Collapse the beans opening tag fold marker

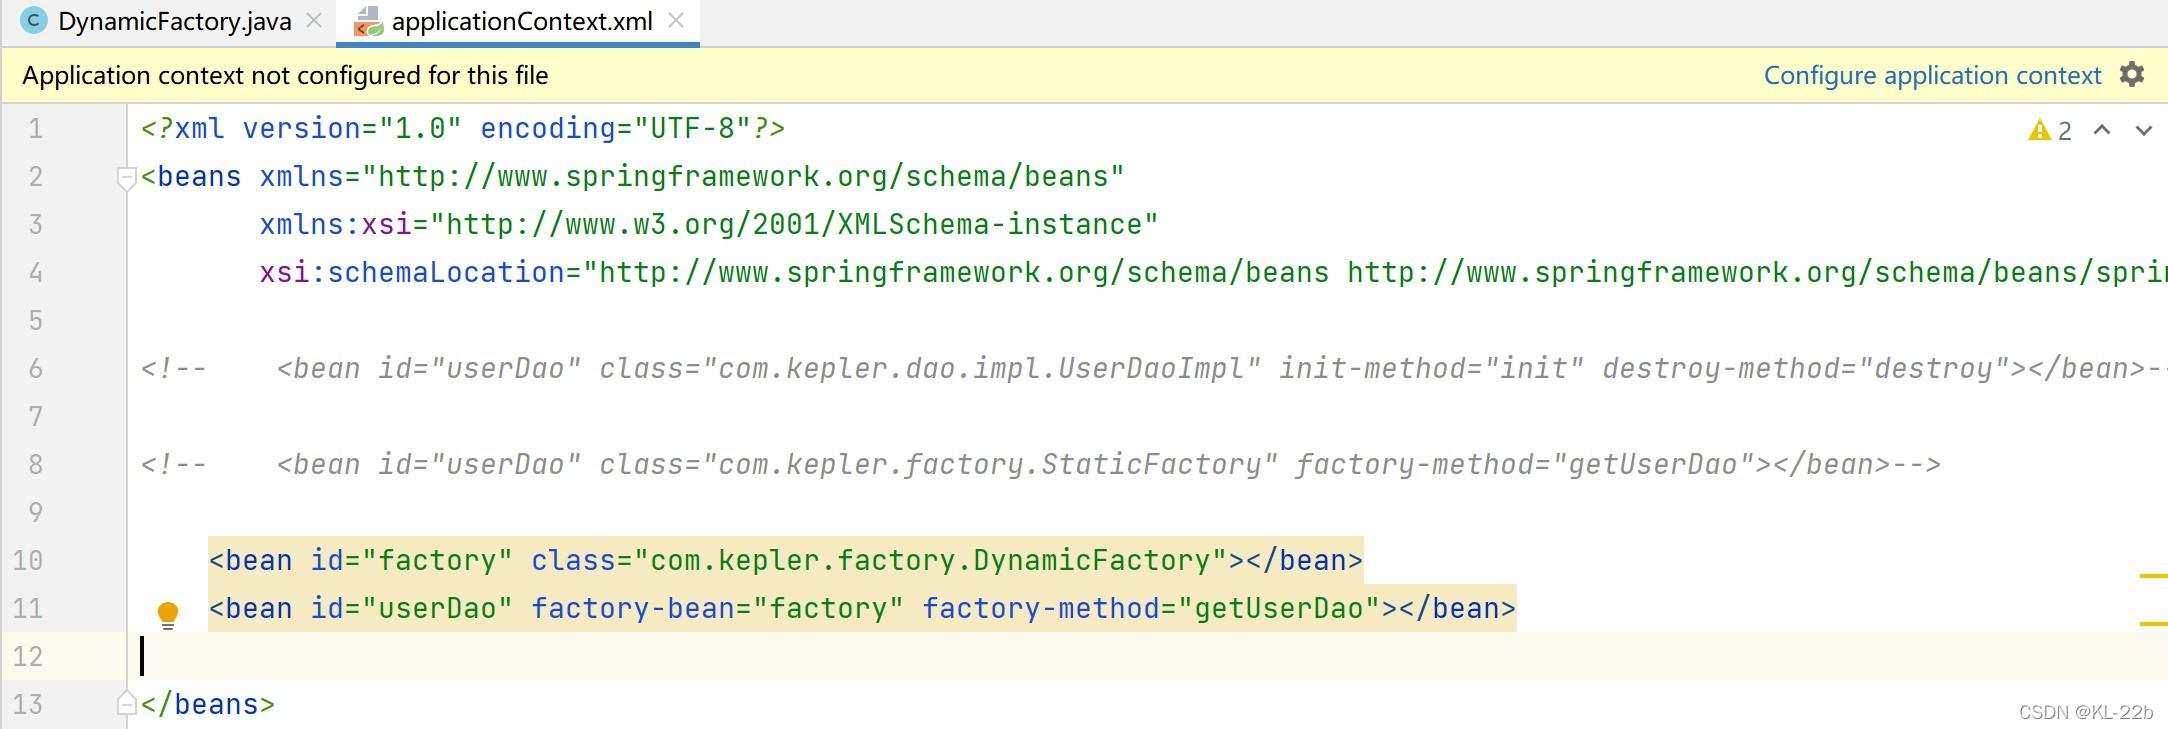point(126,178)
